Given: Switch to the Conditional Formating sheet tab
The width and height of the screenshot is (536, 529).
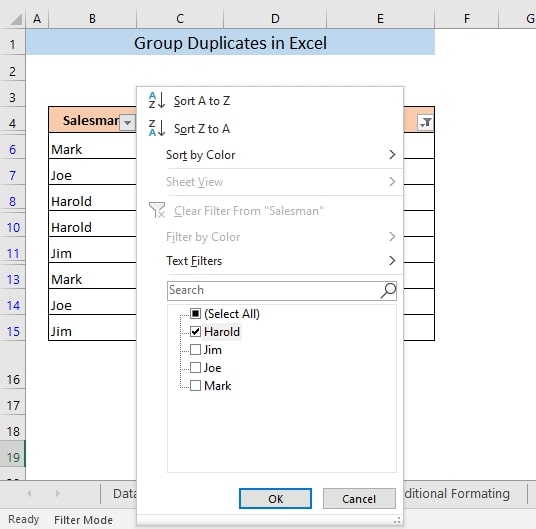Looking at the screenshot, I should [x=465, y=494].
